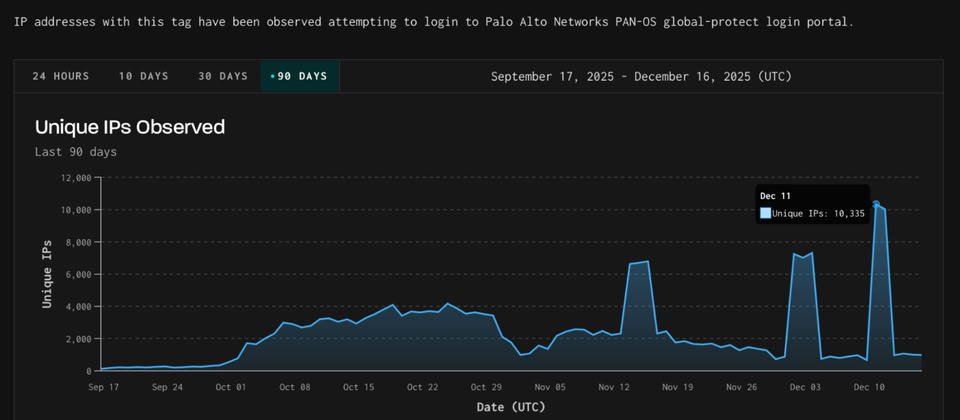Click the 6,000 y-axis tick label

pos(79,275)
